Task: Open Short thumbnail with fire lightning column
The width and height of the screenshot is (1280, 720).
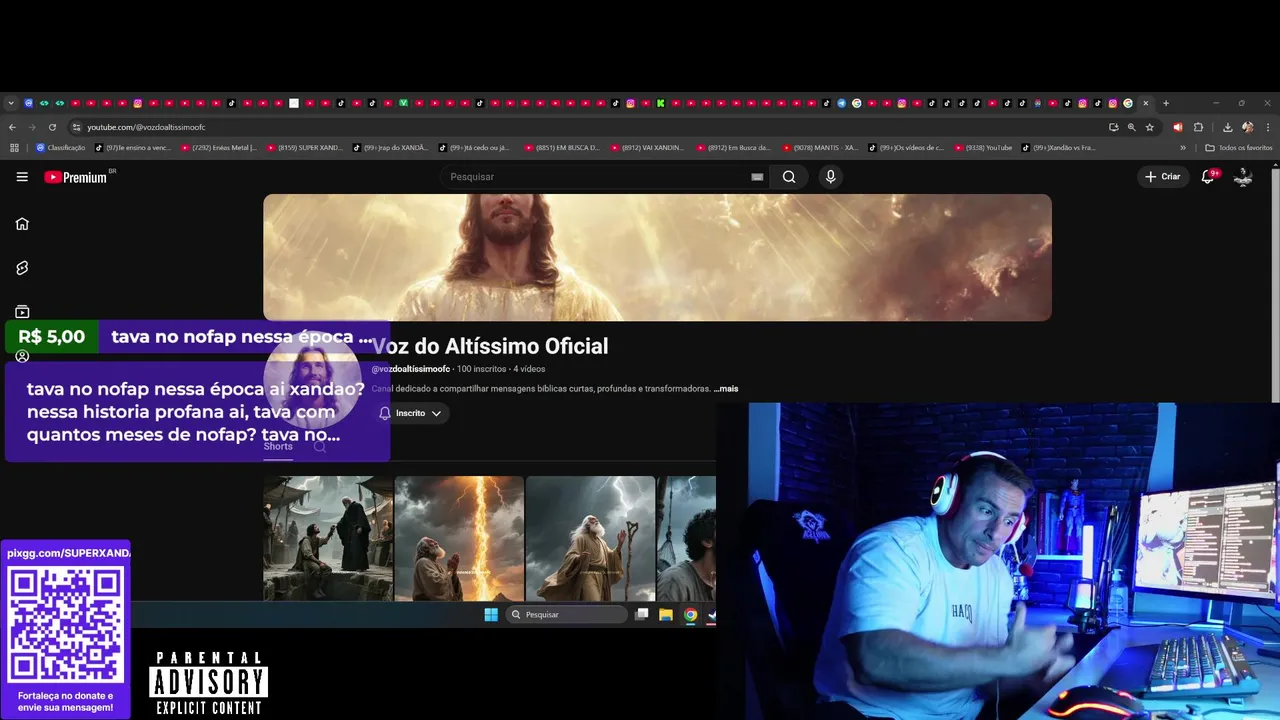Action: pos(459,538)
